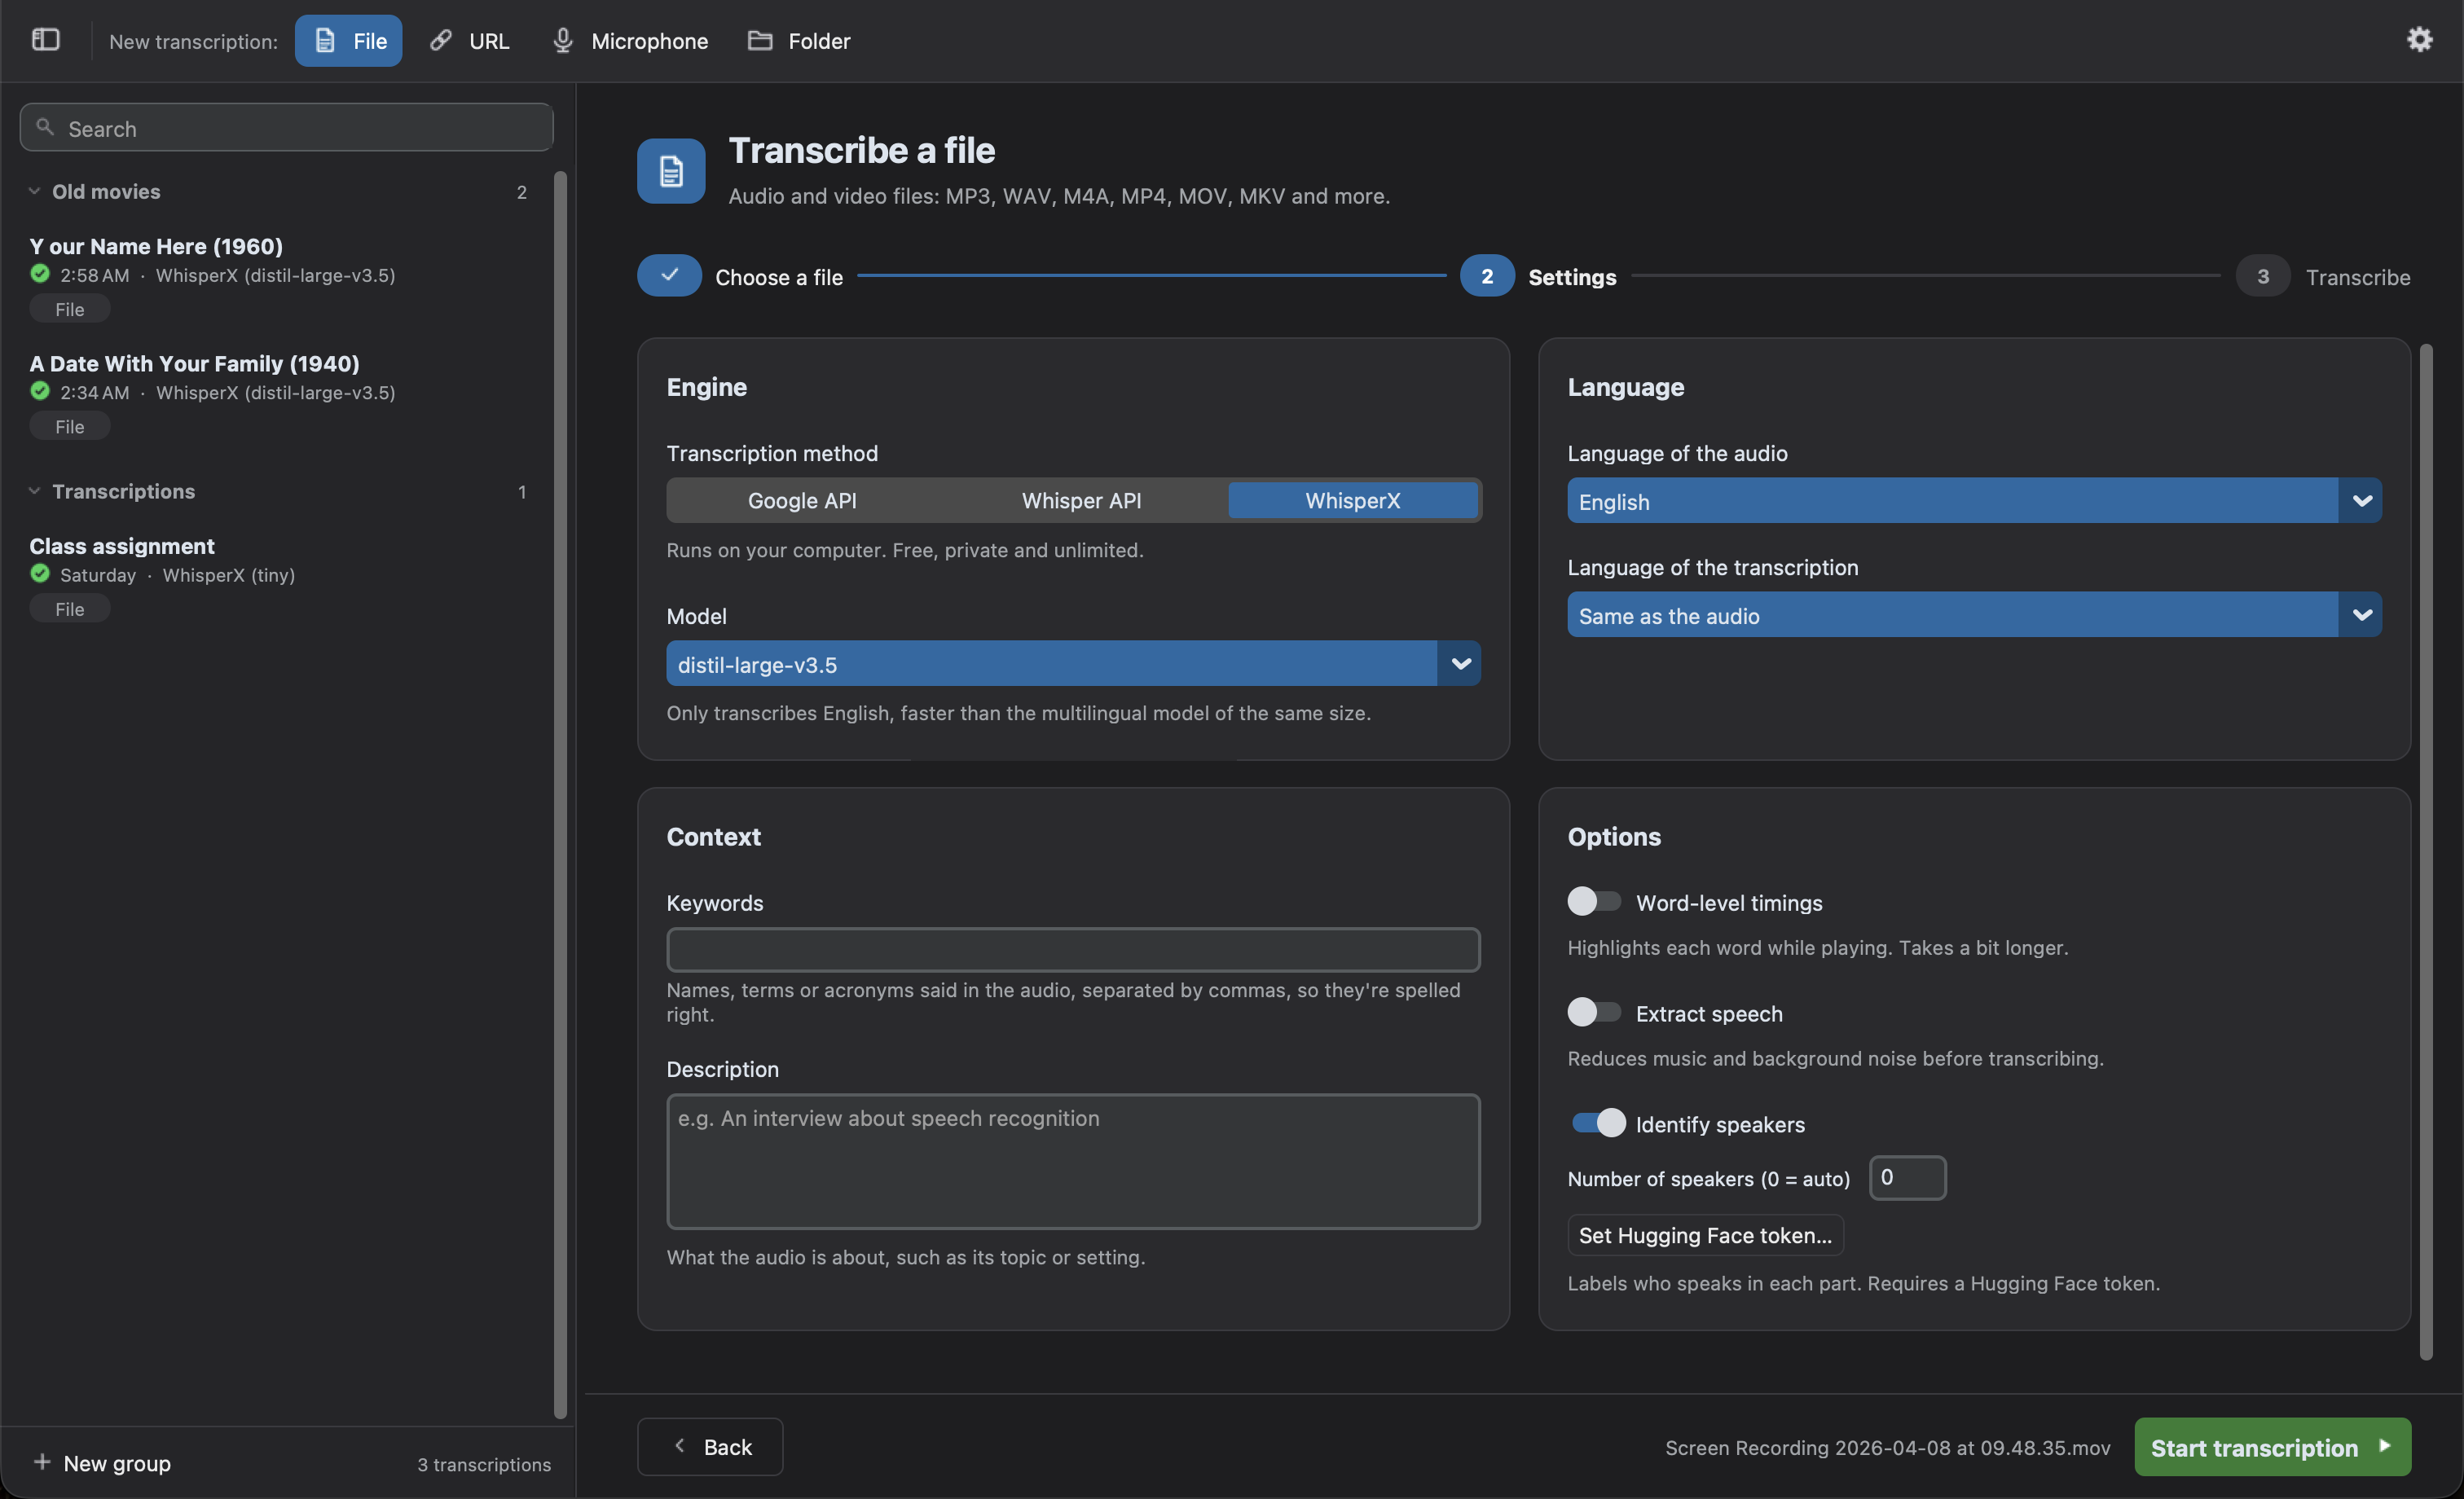Select Google API transcription method
Viewport: 2464px width, 1499px height.
click(802, 500)
